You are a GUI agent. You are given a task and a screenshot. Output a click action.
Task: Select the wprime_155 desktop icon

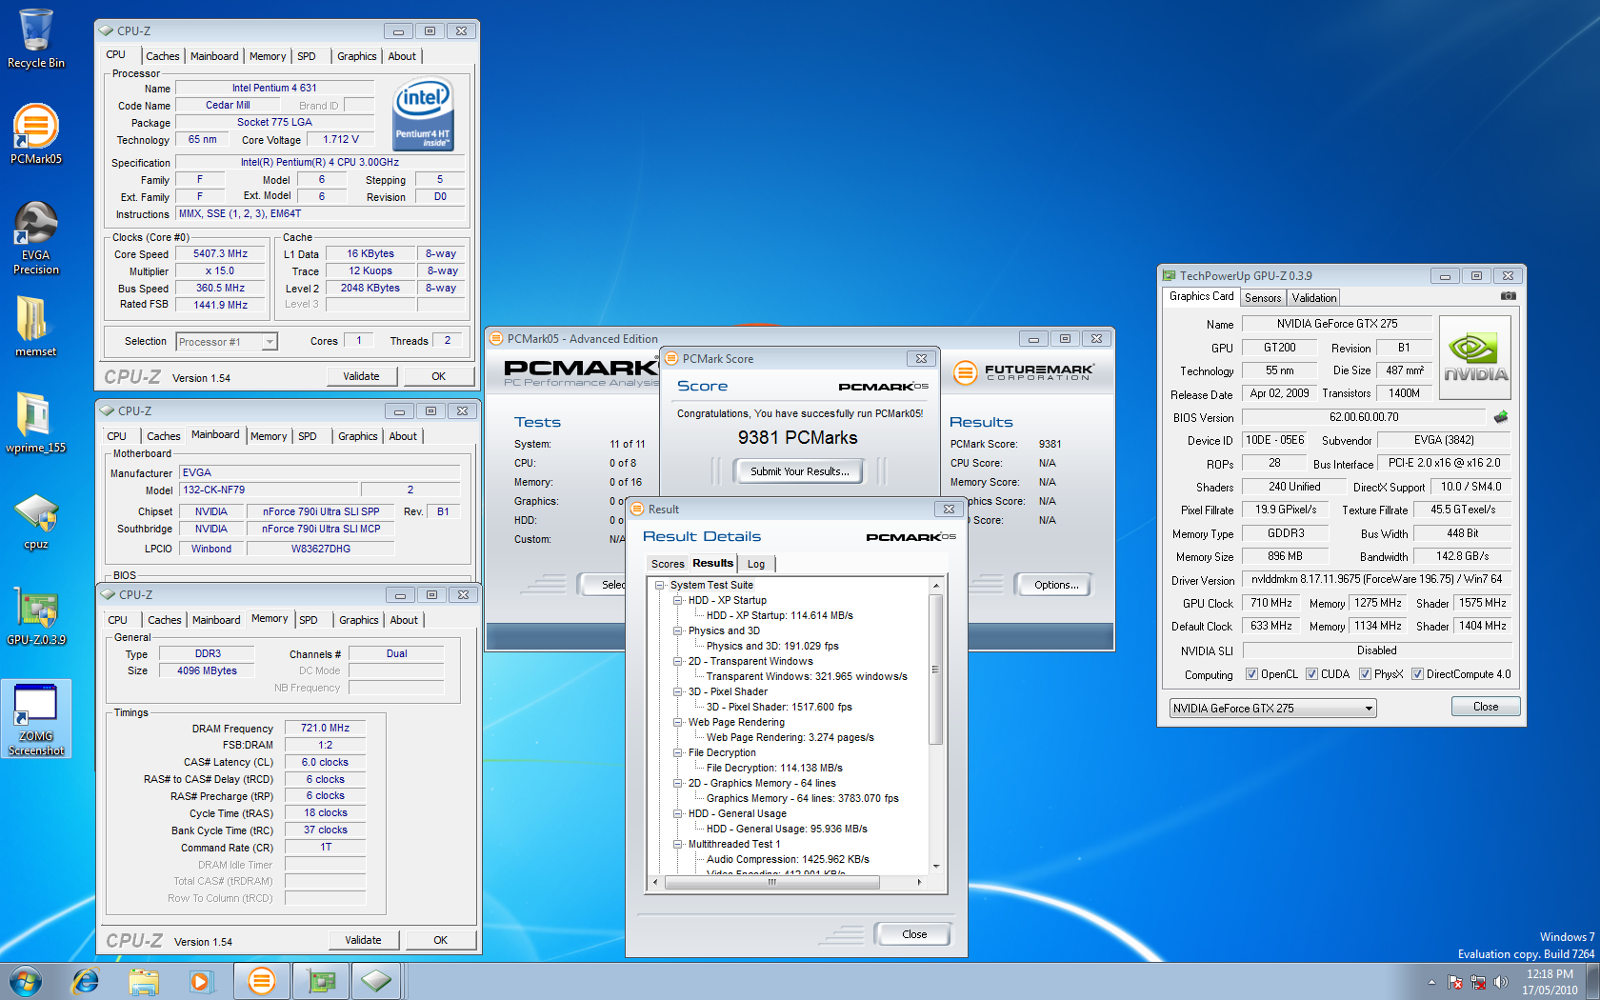36,423
